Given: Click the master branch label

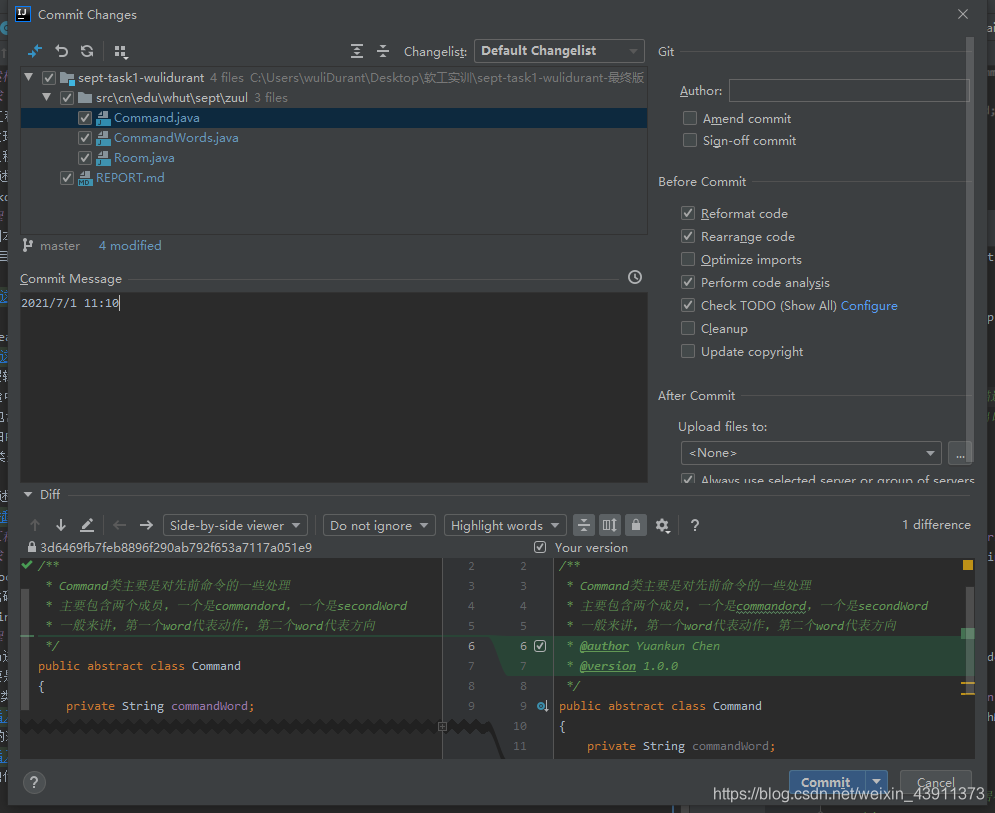Looking at the screenshot, I should 60,246.
